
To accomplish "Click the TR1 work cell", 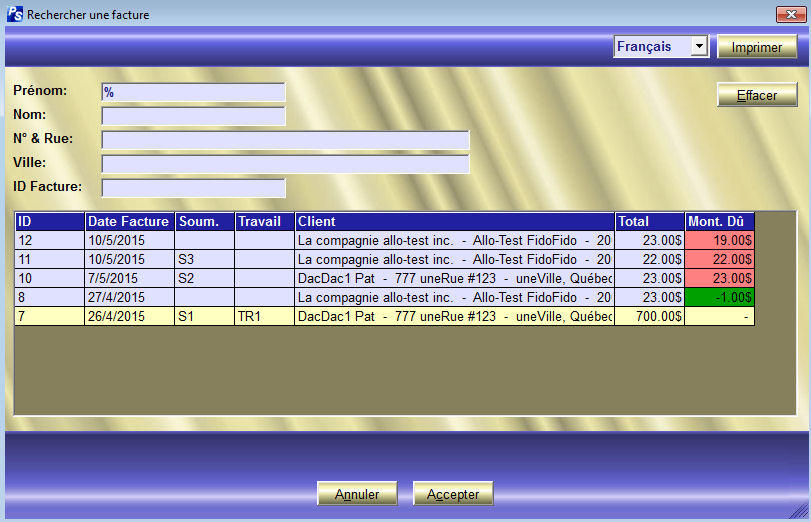I will (x=264, y=316).
